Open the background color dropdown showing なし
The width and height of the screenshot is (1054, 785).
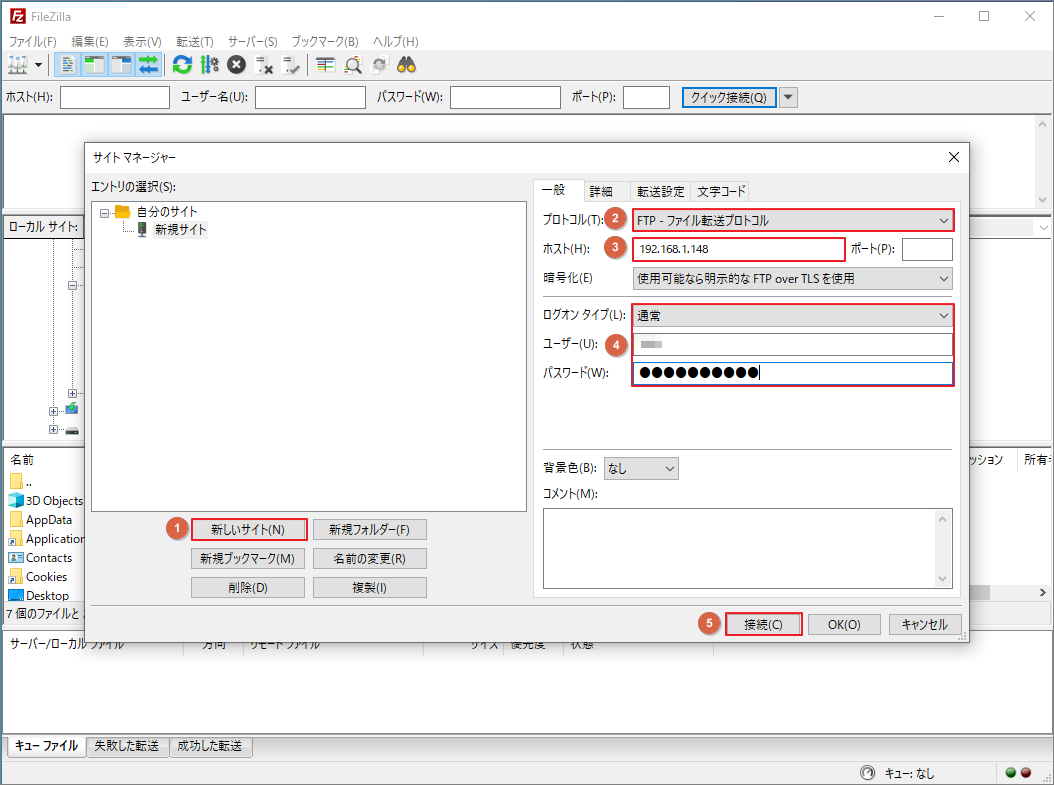[641, 468]
